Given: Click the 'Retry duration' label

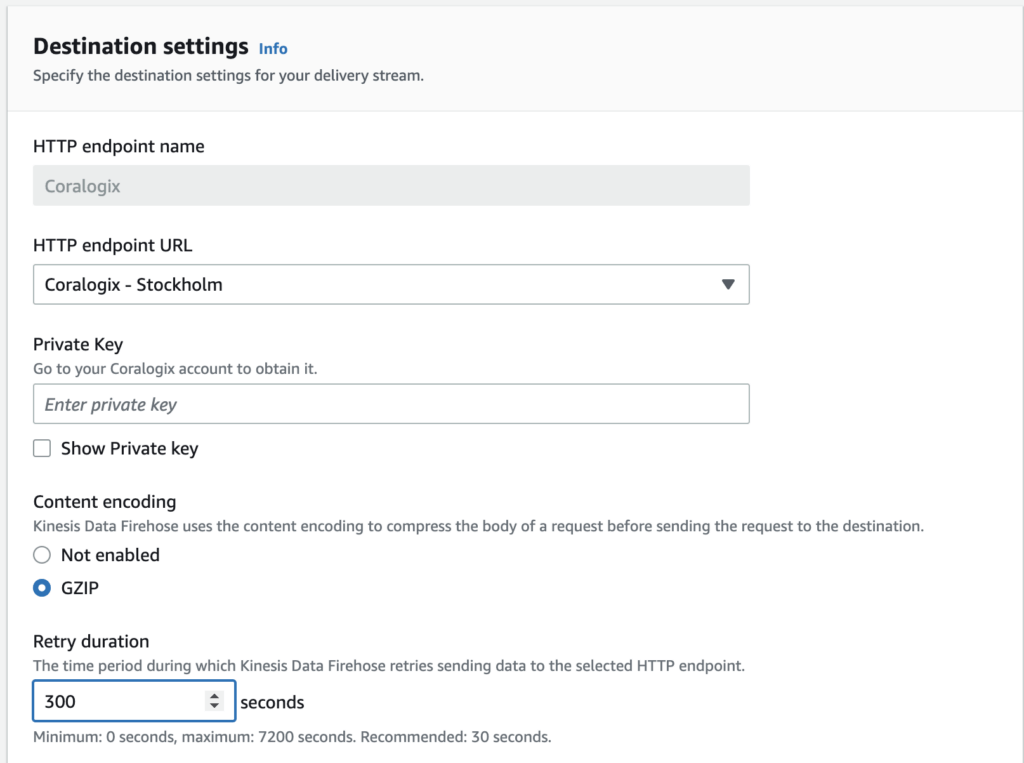Looking at the screenshot, I should point(91,641).
